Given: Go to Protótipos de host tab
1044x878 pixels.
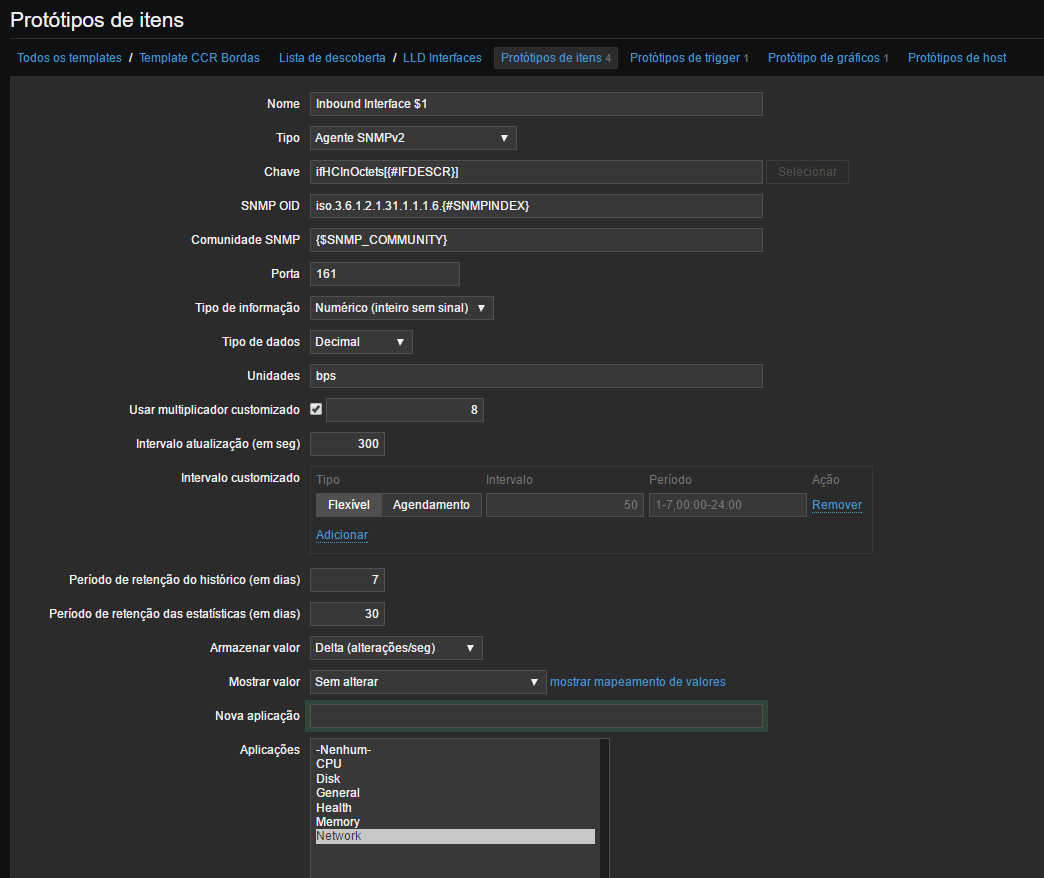Looking at the screenshot, I should coord(957,58).
